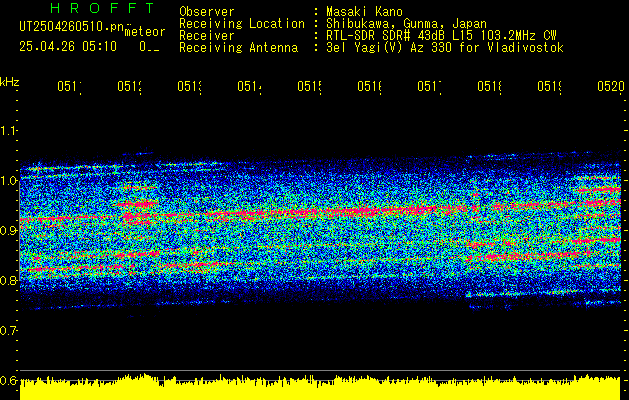Click the 1.1 frequency axis label
629x400 pixels.
coord(8,130)
